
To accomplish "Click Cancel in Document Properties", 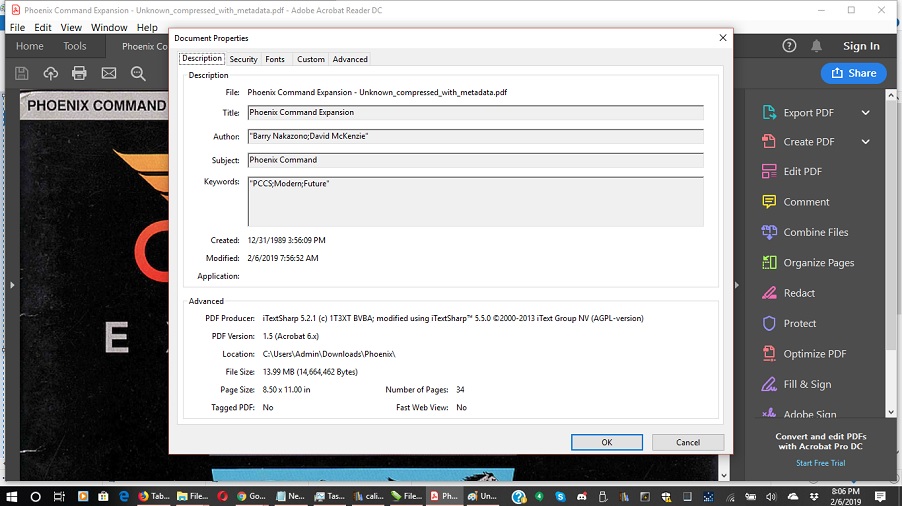I will coord(688,442).
